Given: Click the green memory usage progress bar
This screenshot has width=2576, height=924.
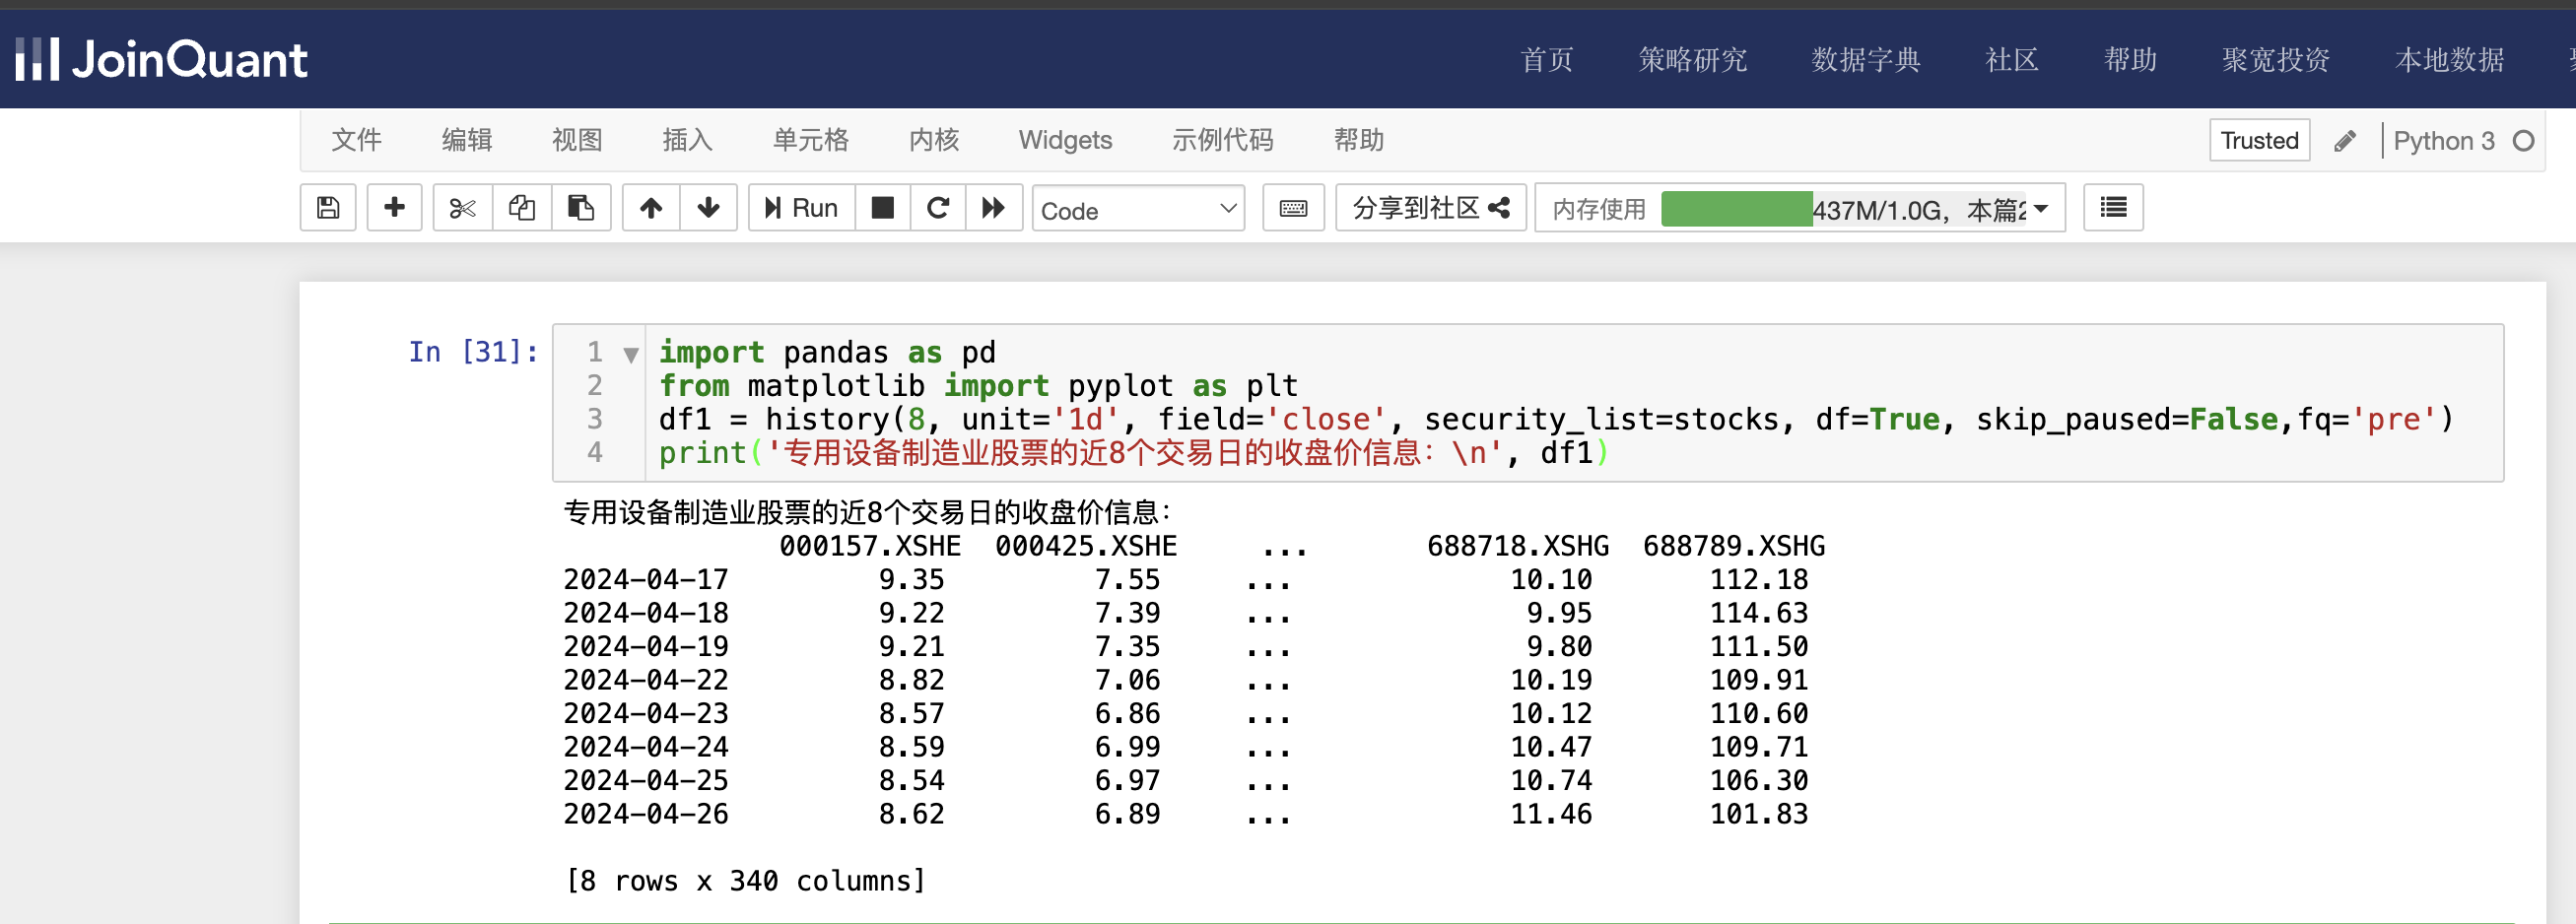Looking at the screenshot, I should [1736, 209].
